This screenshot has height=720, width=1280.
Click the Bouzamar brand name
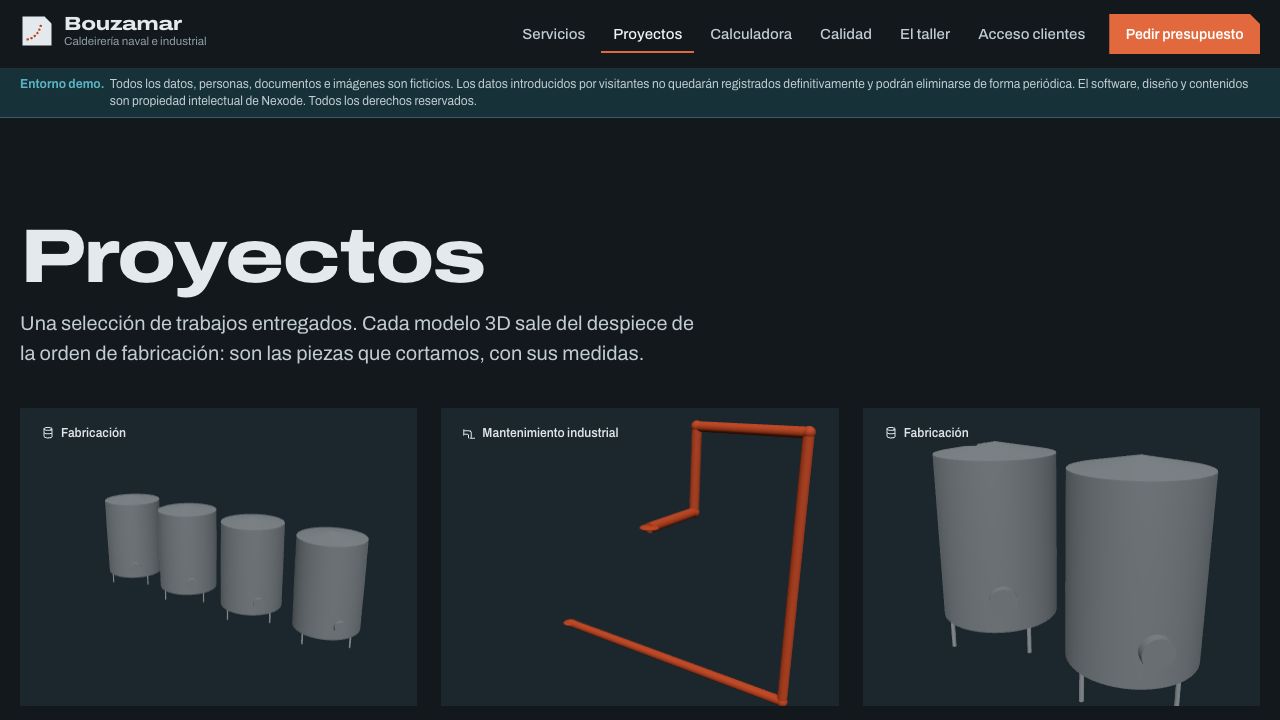click(123, 24)
